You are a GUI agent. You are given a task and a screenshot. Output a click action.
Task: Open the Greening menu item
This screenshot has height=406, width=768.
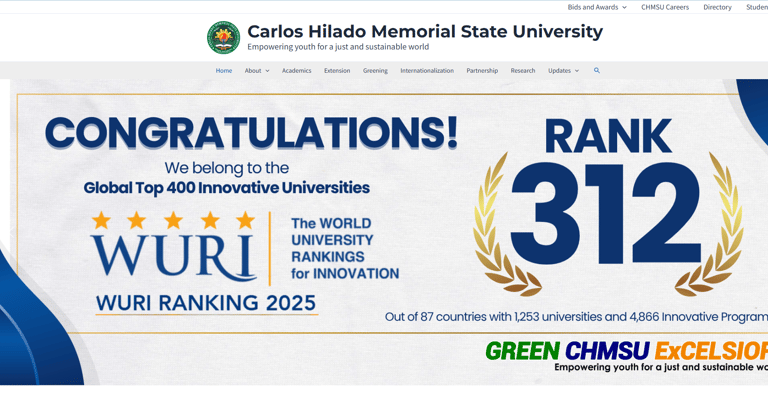click(x=375, y=71)
